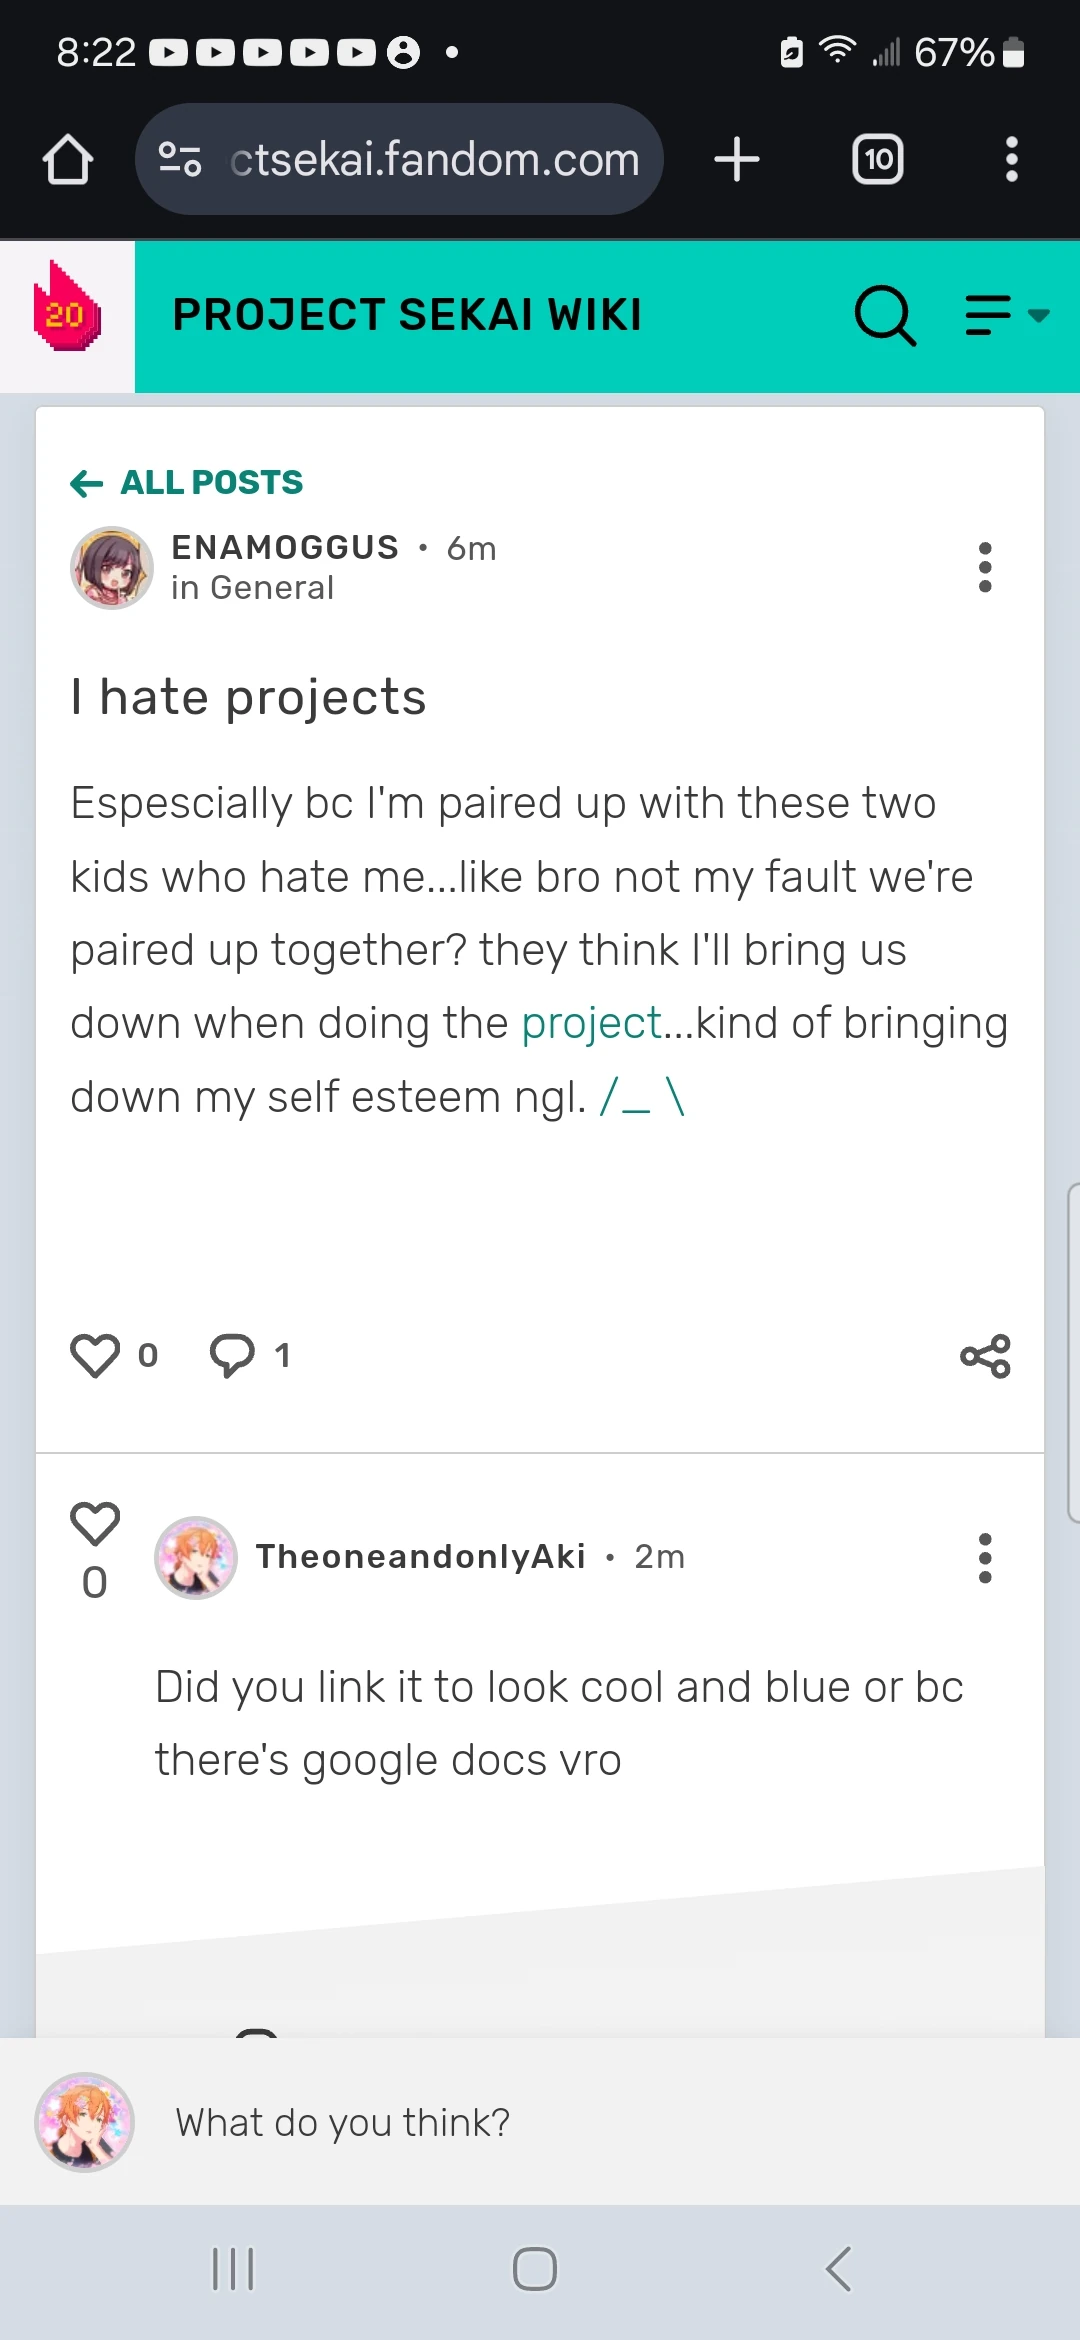Image resolution: width=1080 pixels, height=2340 pixels.
Task: Tap the Fandom flame logo
Action: click(67, 308)
